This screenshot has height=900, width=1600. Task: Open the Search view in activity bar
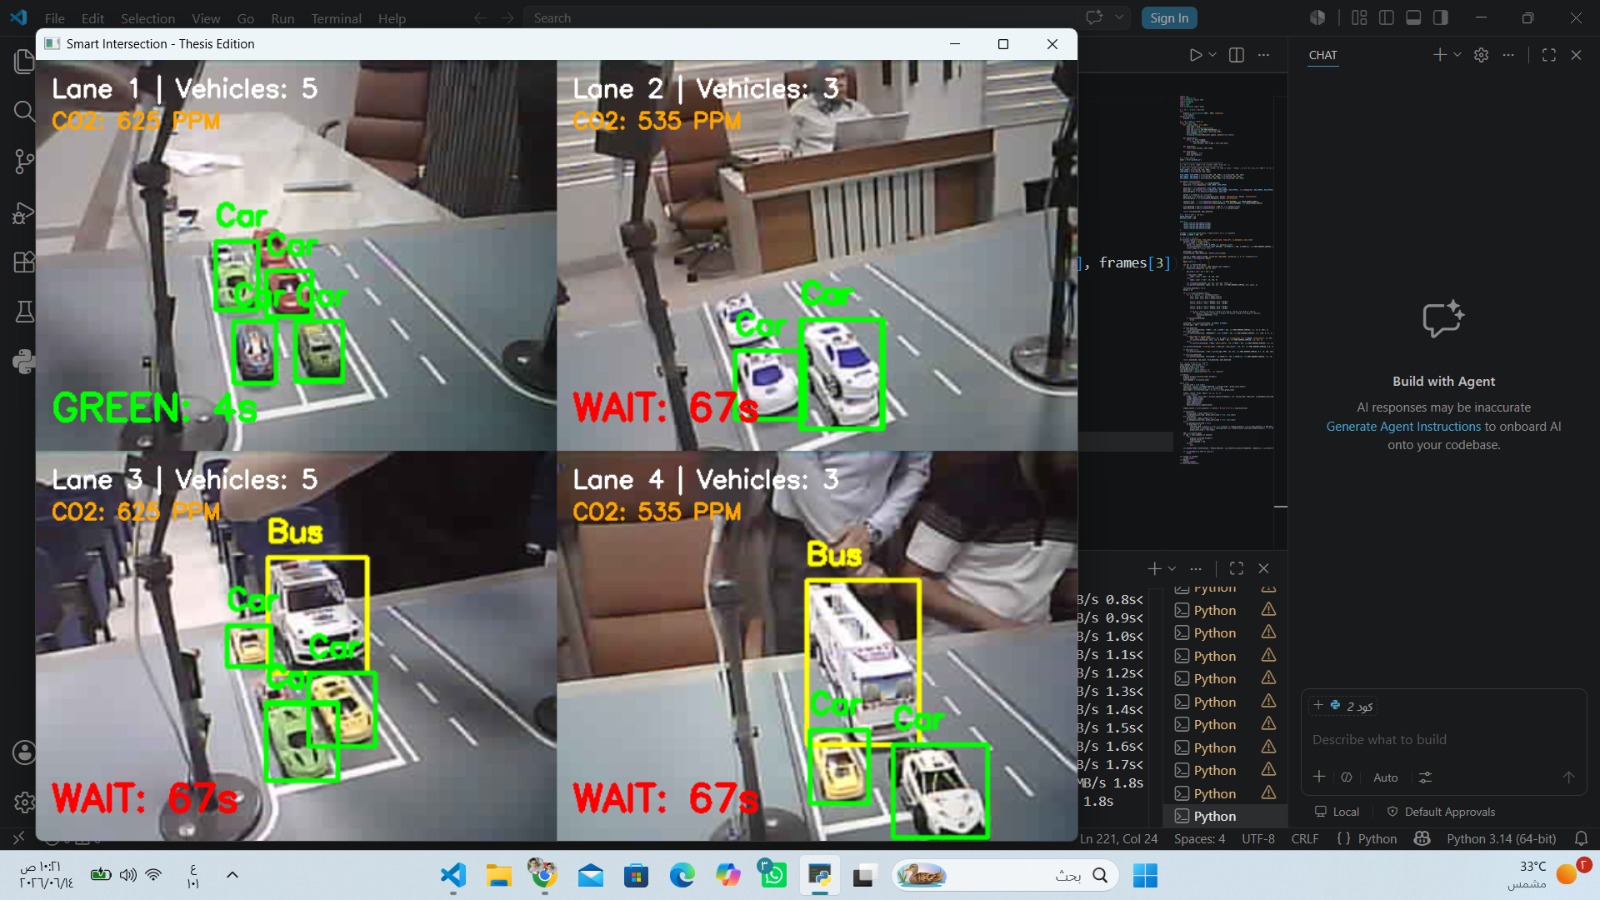[24, 111]
